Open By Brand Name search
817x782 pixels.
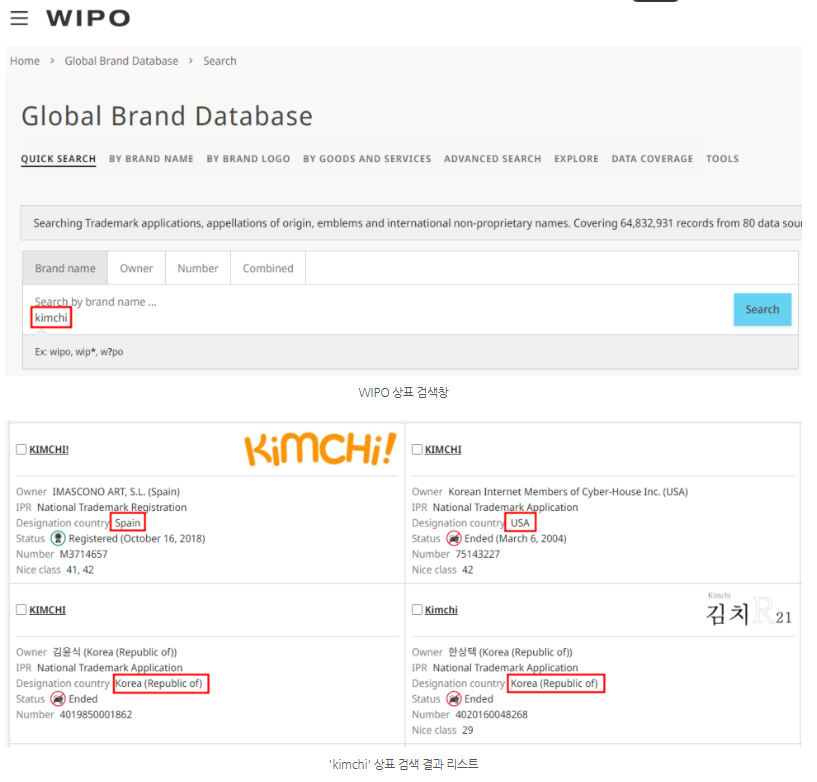coord(151,159)
